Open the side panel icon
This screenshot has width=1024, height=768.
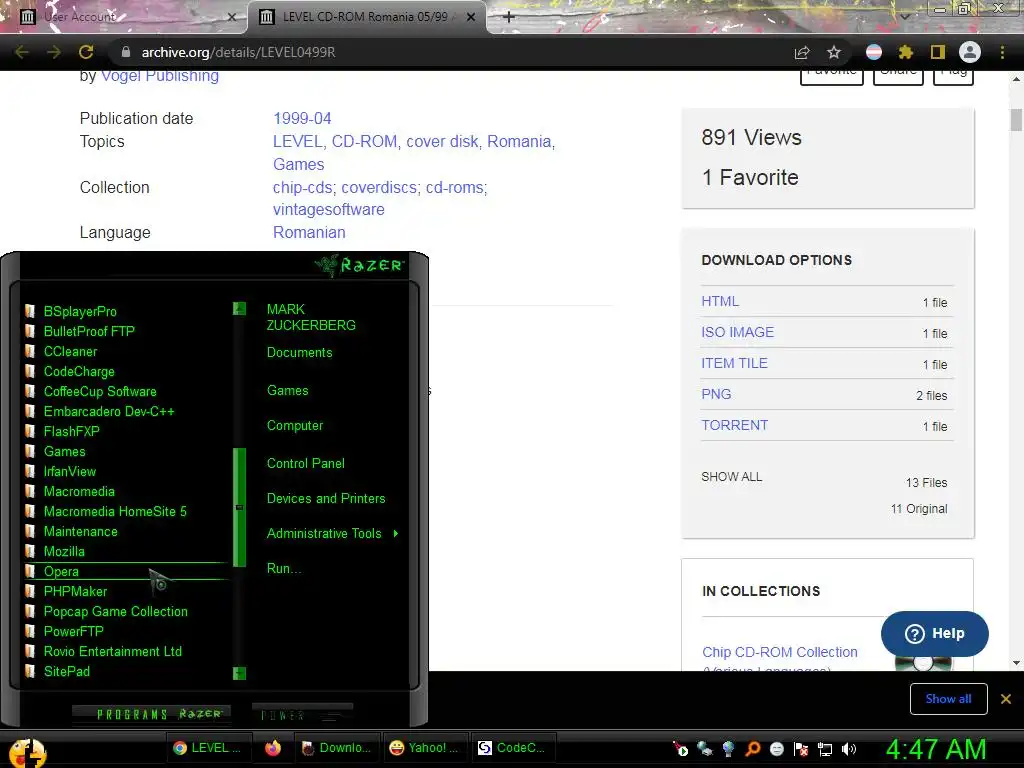click(x=938, y=52)
